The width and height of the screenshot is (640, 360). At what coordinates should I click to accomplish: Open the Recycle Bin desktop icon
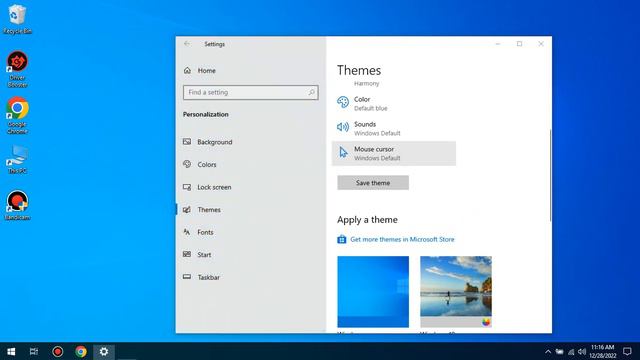[17, 19]
